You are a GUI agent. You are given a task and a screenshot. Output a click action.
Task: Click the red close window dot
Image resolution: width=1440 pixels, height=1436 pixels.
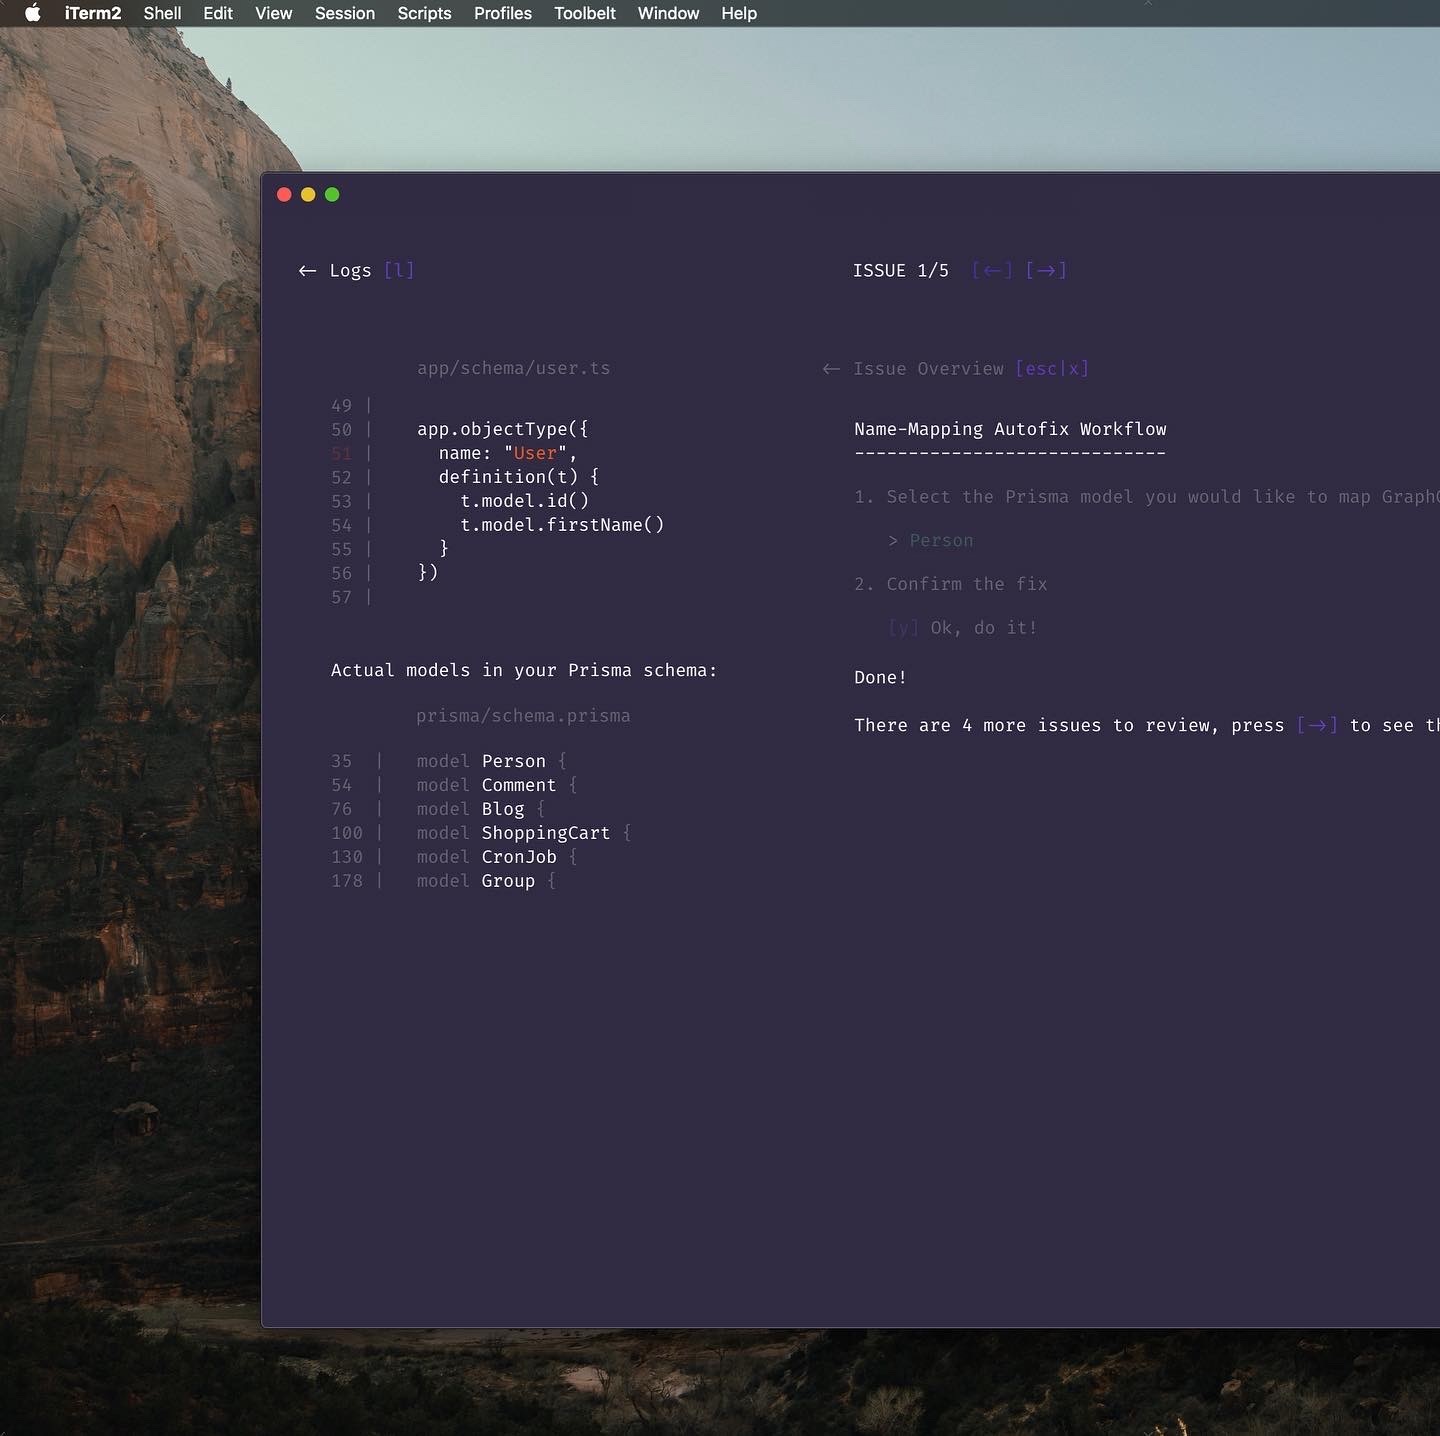[284, 195]
